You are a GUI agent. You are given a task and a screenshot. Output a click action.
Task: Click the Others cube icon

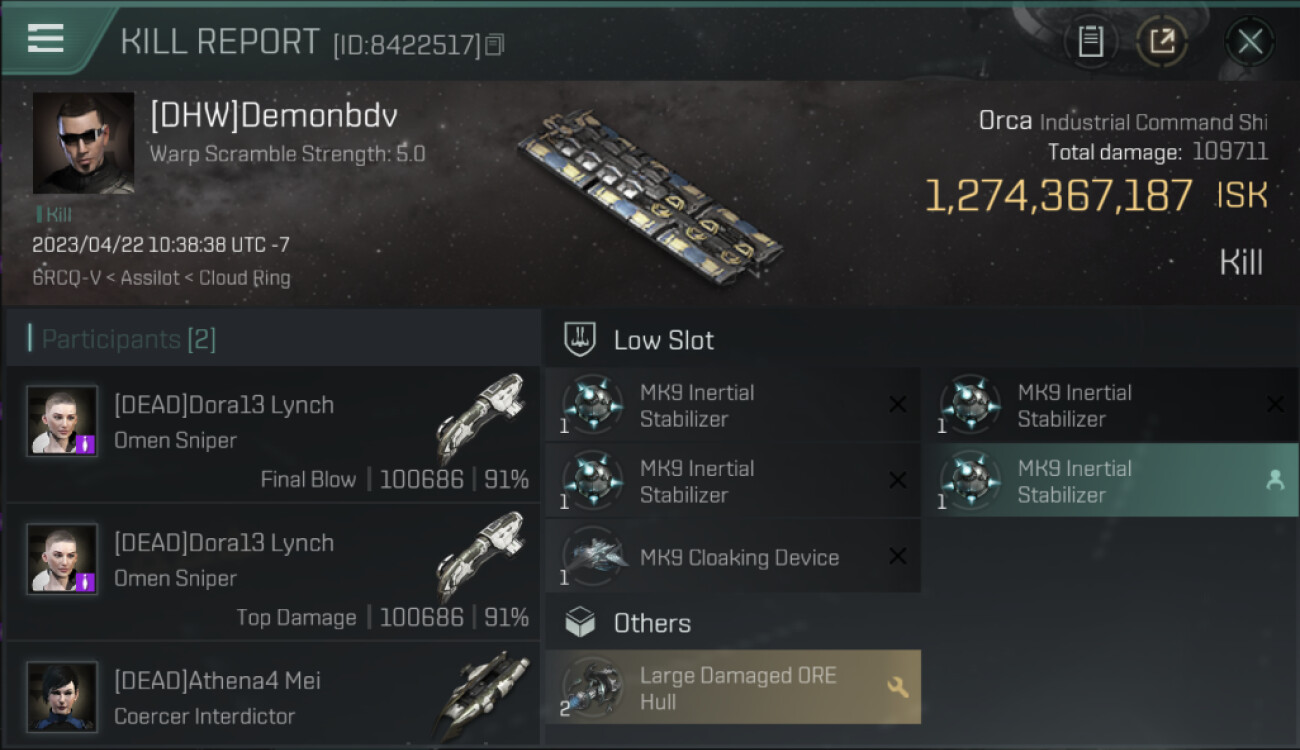580,623
